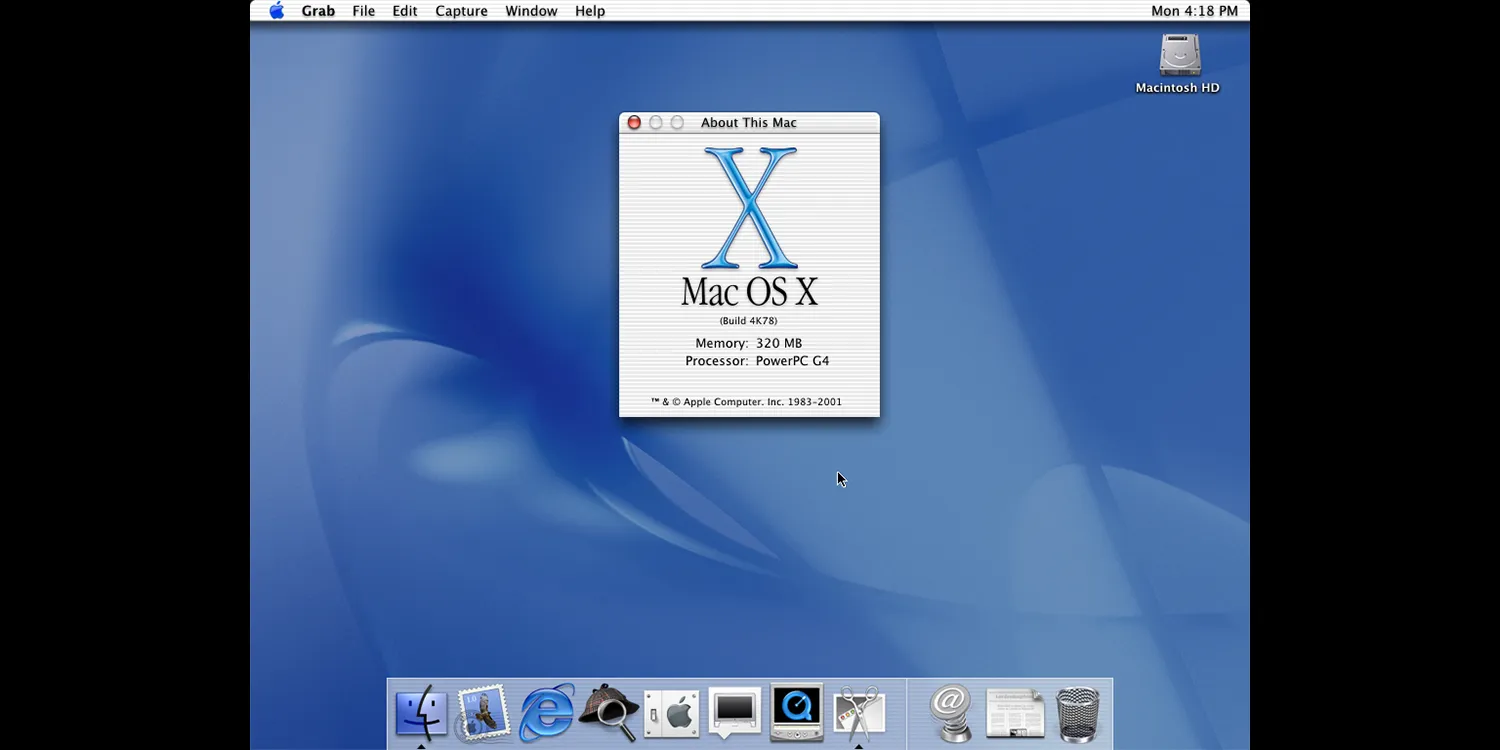
Task: Click the @ spring Mac OS X website icon
Action: click(952, 713)
